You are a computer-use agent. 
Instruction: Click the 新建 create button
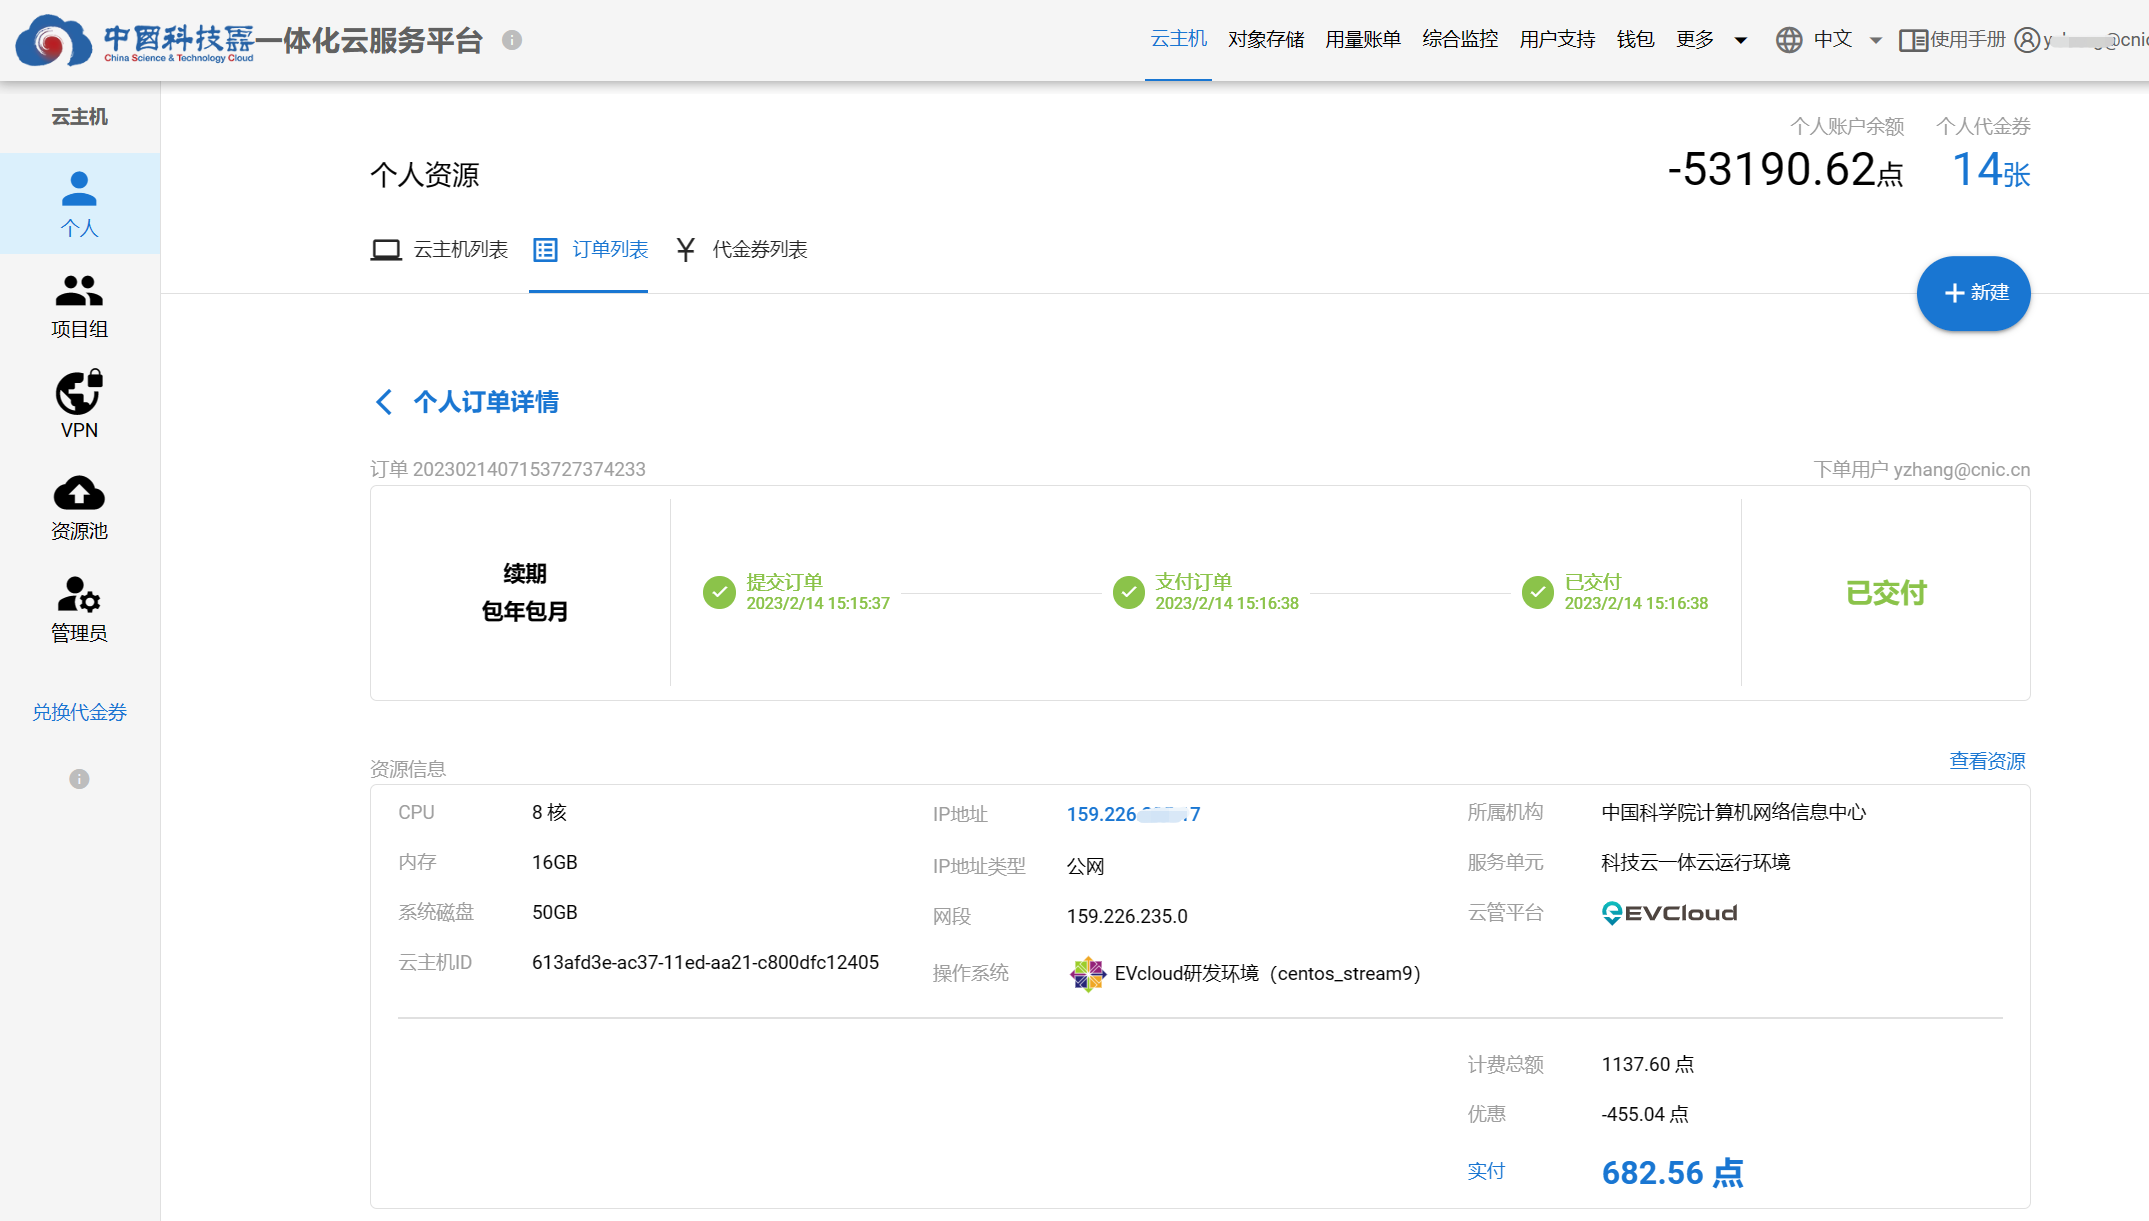[x=1973, y=293]
